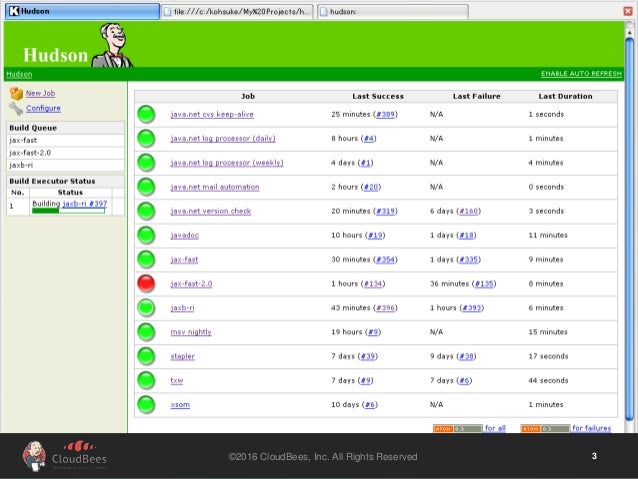Viewport: 638px width, 479px height.
Task: Click the building jaxb-ri #397 executor link
Action: point(85,203)
